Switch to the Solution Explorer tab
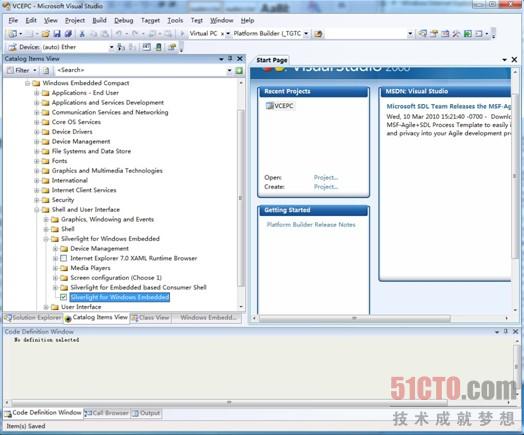The height and width of the screenshot is (435, 524). [x=33, y=318]
